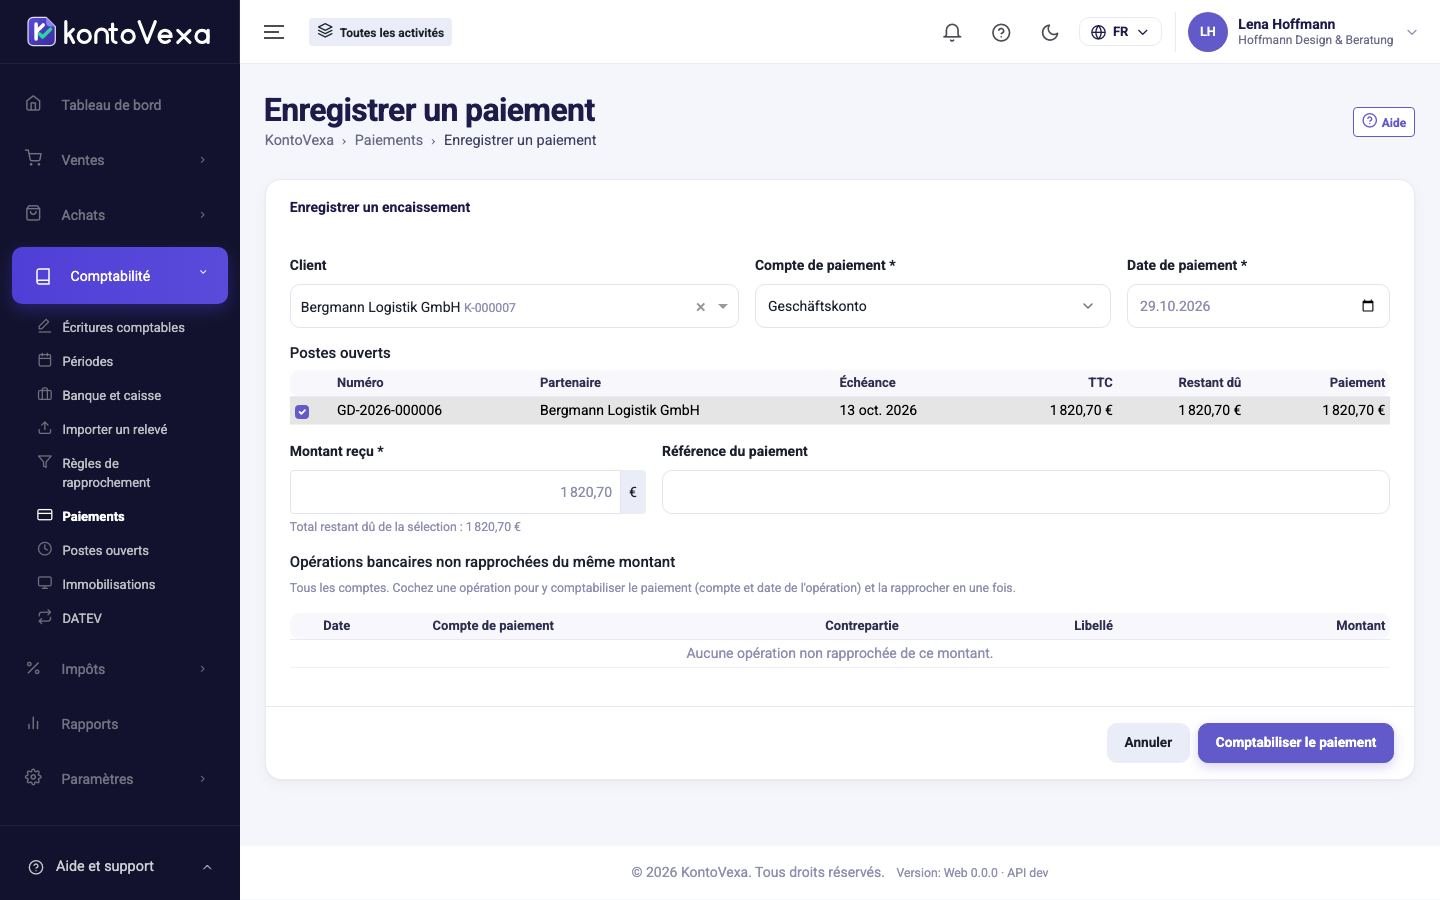Open the Toutes les activités selector
The image size is (1440, 900).
click(x=380, y=32)
